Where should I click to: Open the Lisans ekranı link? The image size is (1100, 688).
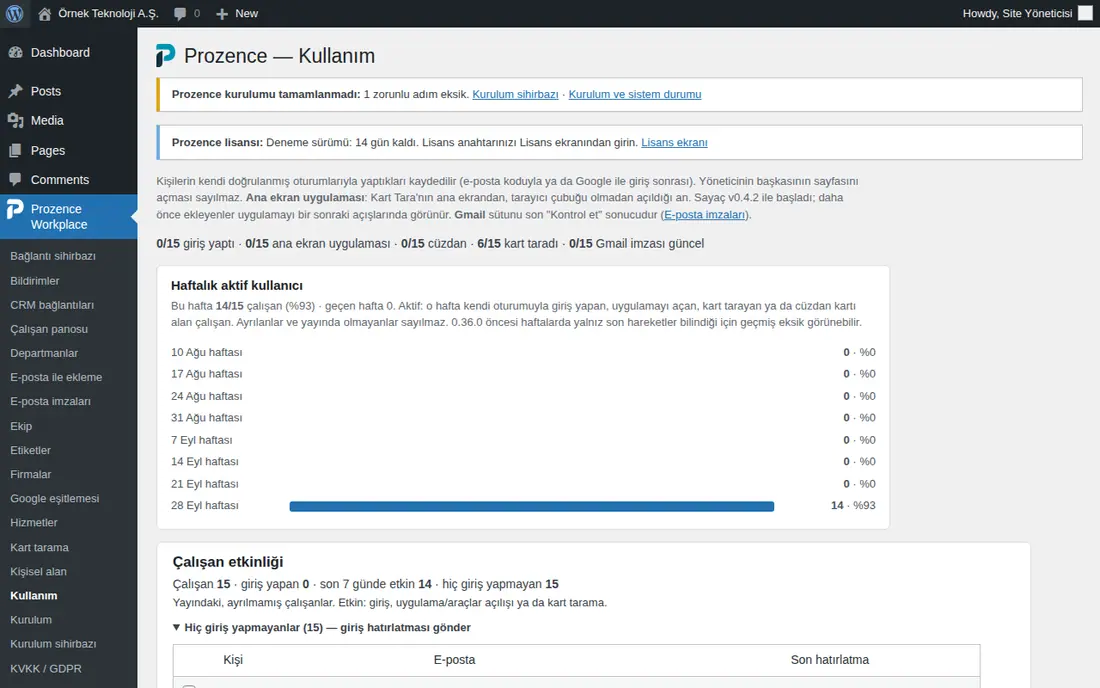pos(674,142)
